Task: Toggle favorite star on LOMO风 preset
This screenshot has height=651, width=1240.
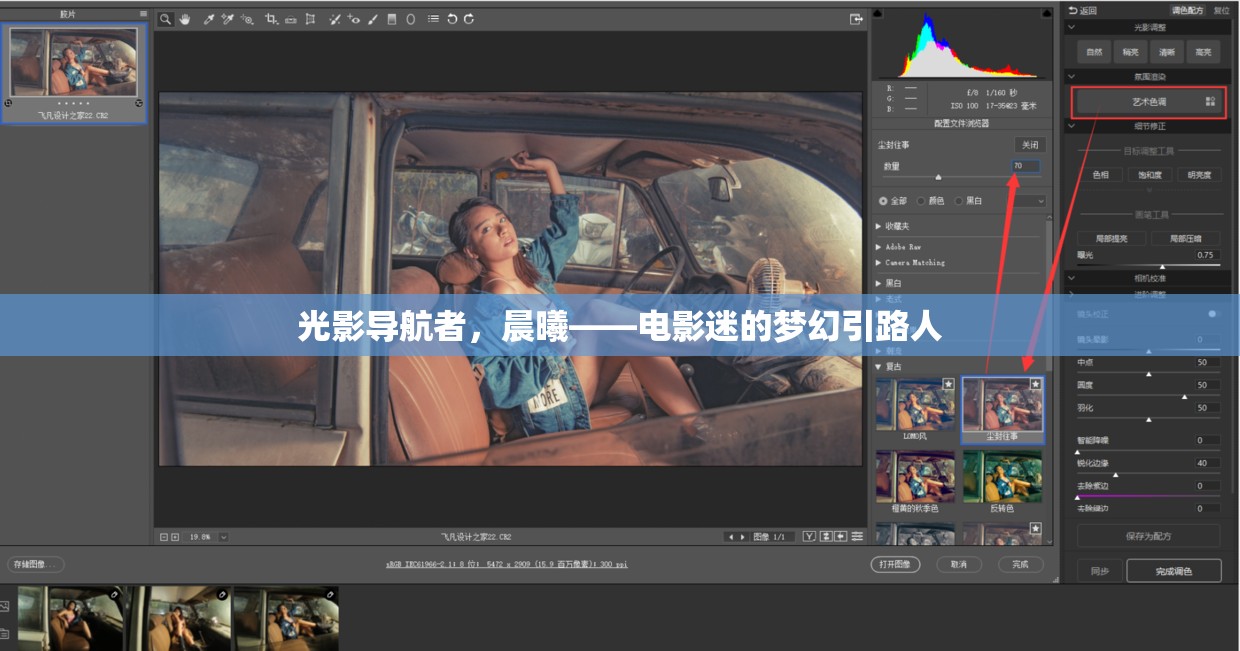Action: tap(948, 383)
